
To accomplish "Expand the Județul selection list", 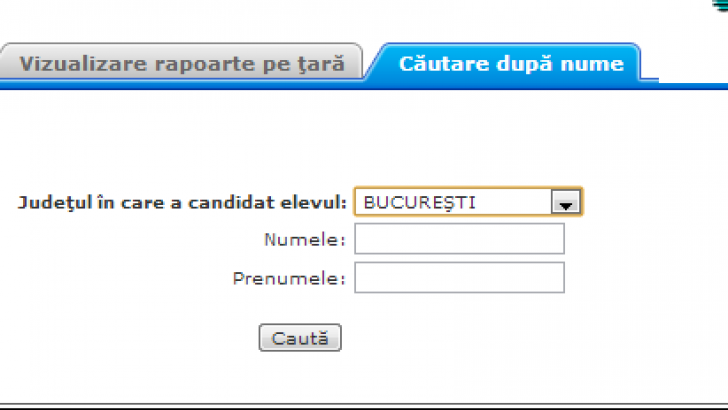I will (467, 202).
